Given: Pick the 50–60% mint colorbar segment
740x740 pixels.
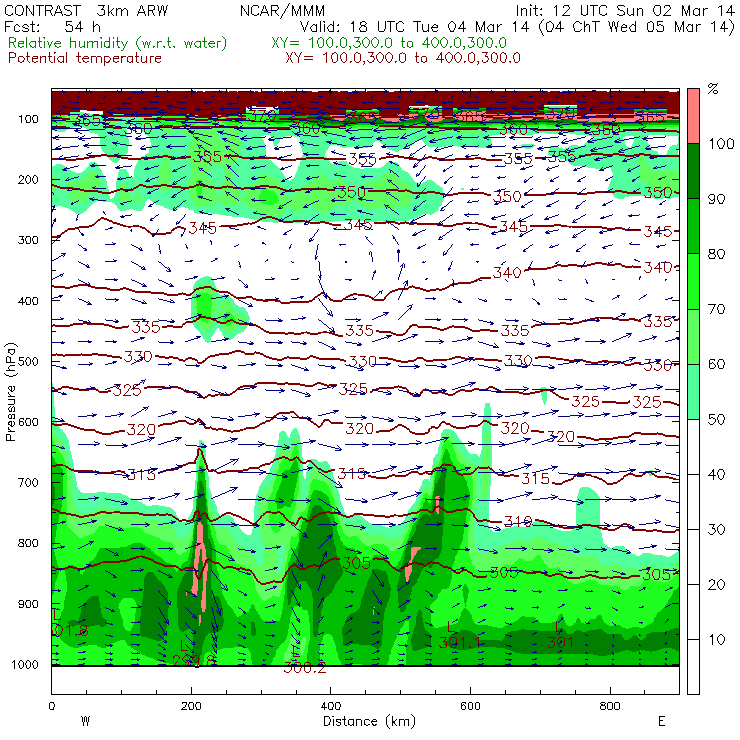Looking at the screenshot, I should click(x=693, y=392).
